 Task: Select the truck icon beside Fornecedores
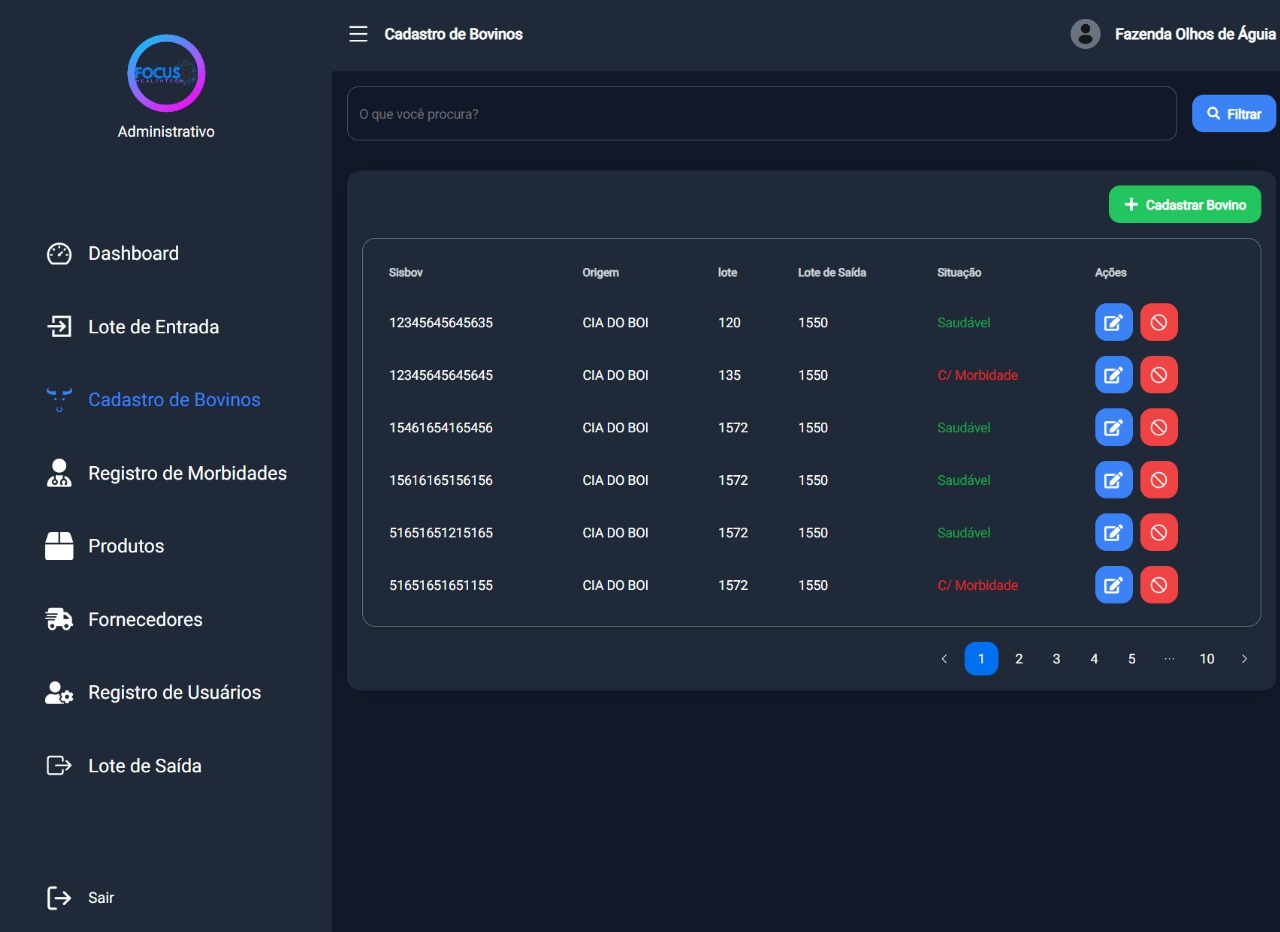59,619
